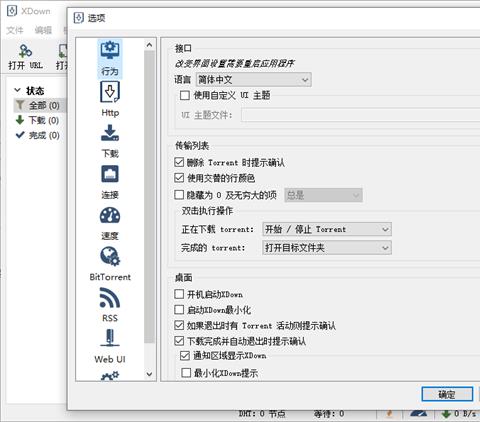
Task: Check 隐藏为 0 及无穷大的项
Action: (179, 195)
